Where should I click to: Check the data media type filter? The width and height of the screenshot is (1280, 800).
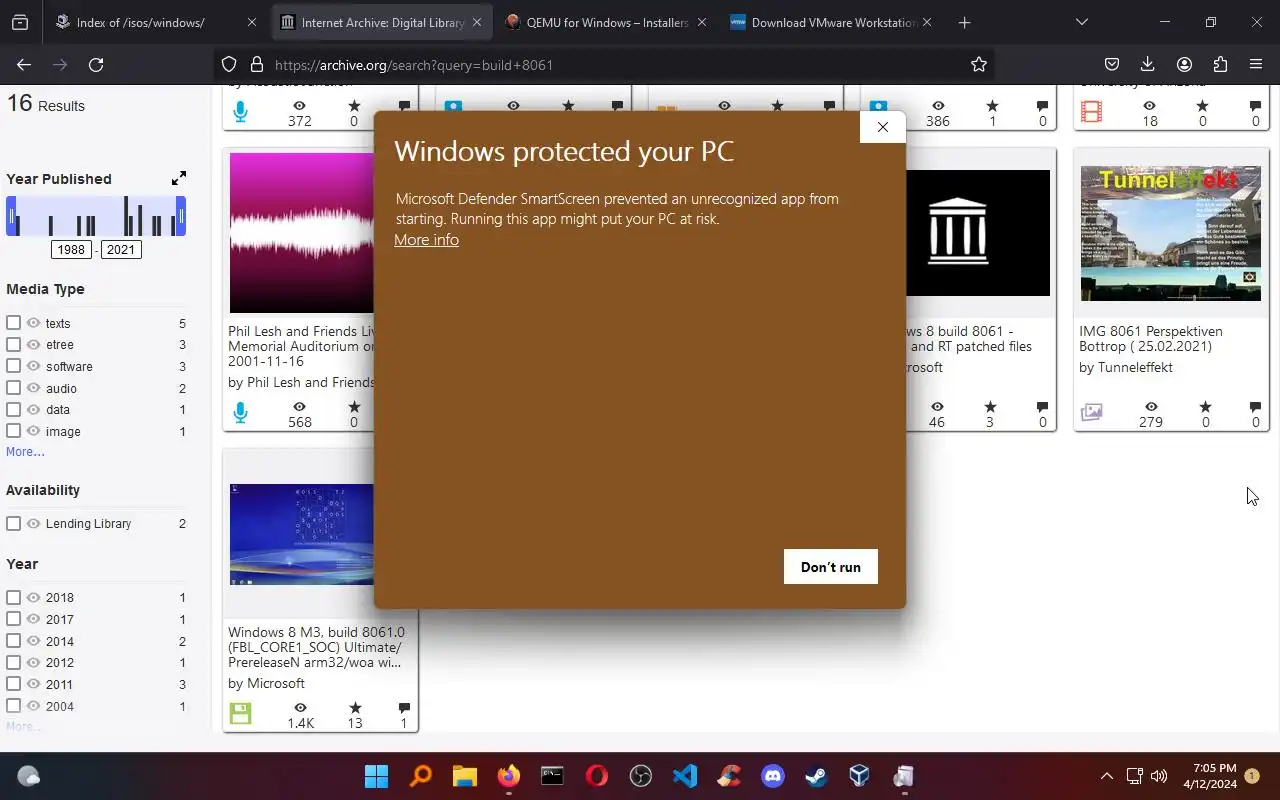(x=13, y=409)
